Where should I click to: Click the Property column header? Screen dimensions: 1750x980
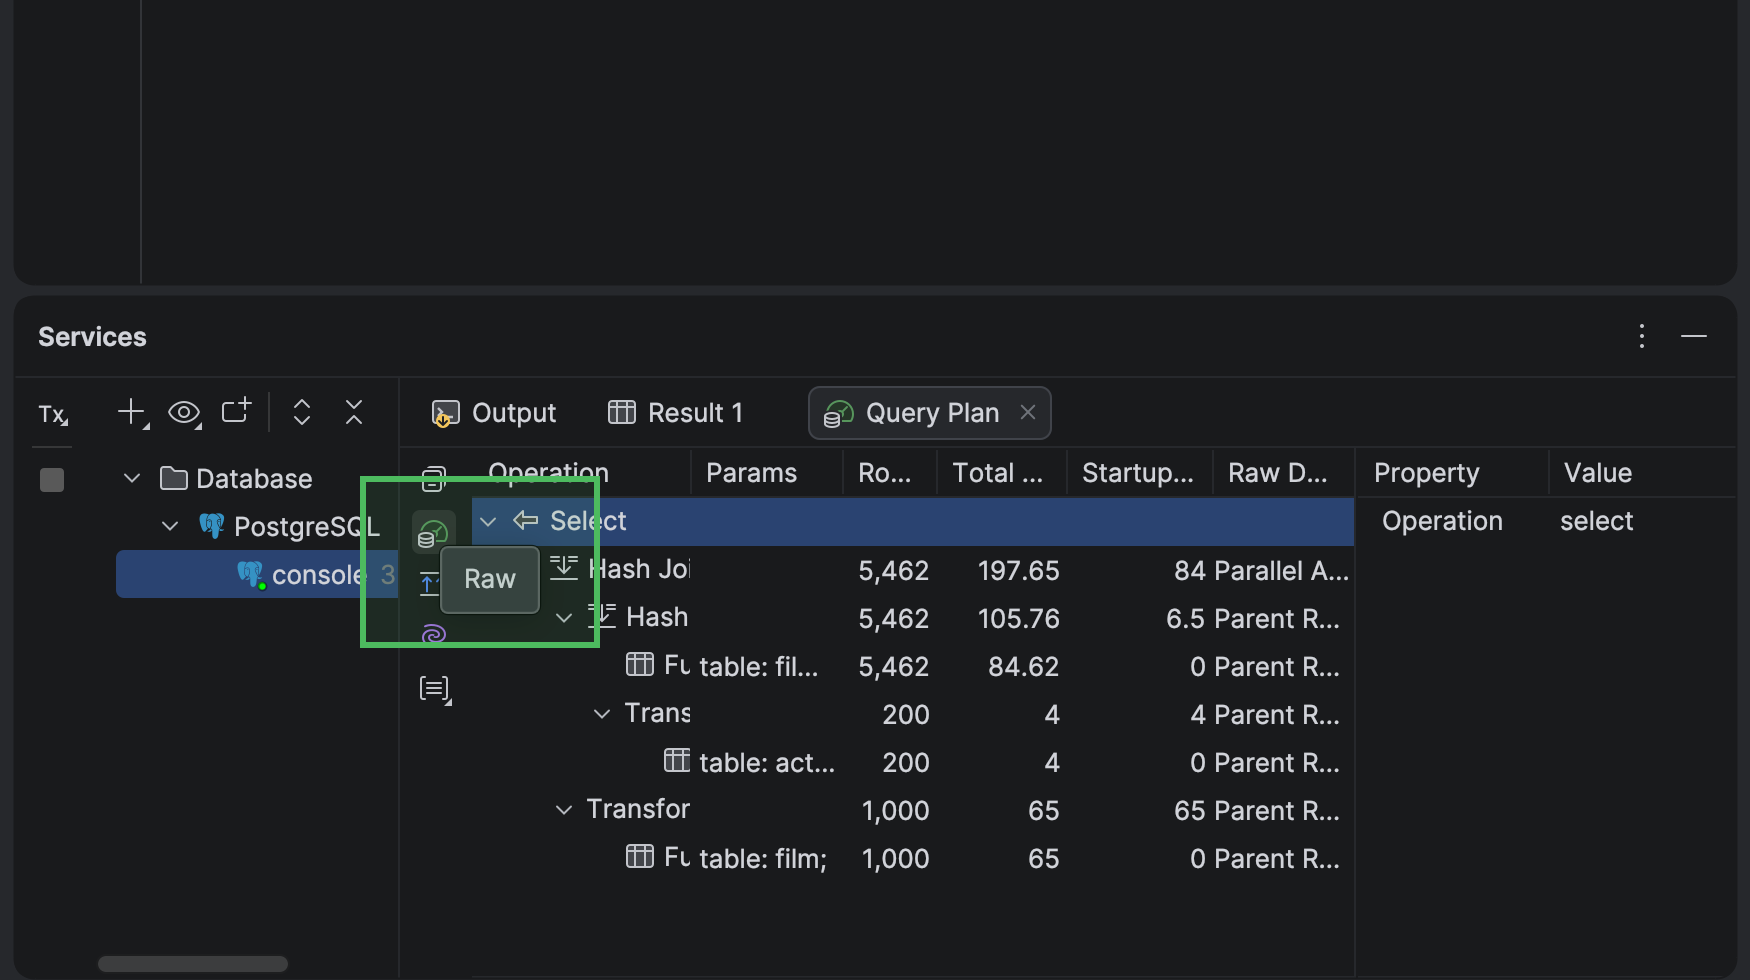[1426, 473]
